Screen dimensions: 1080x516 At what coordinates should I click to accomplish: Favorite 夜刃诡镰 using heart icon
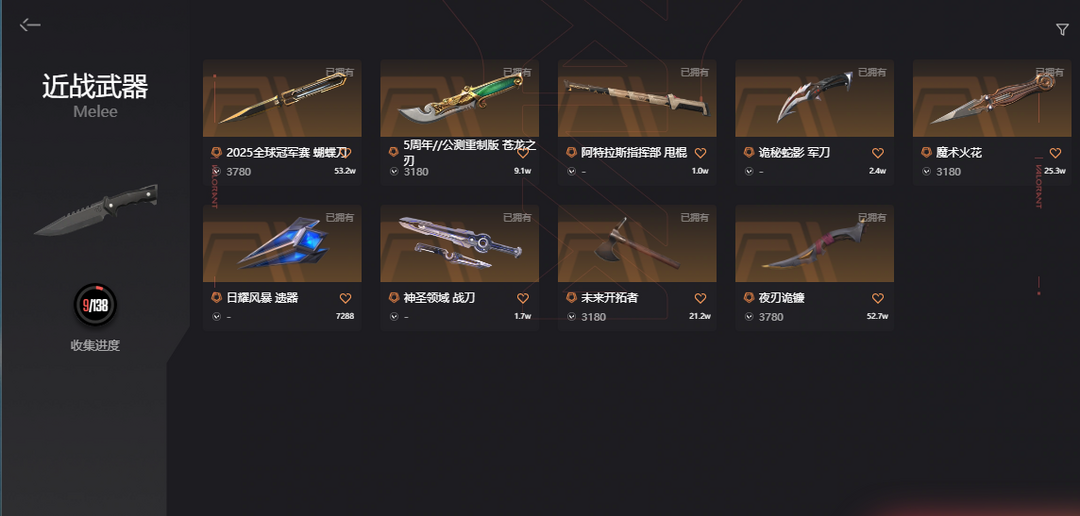[x=878, y=298]
